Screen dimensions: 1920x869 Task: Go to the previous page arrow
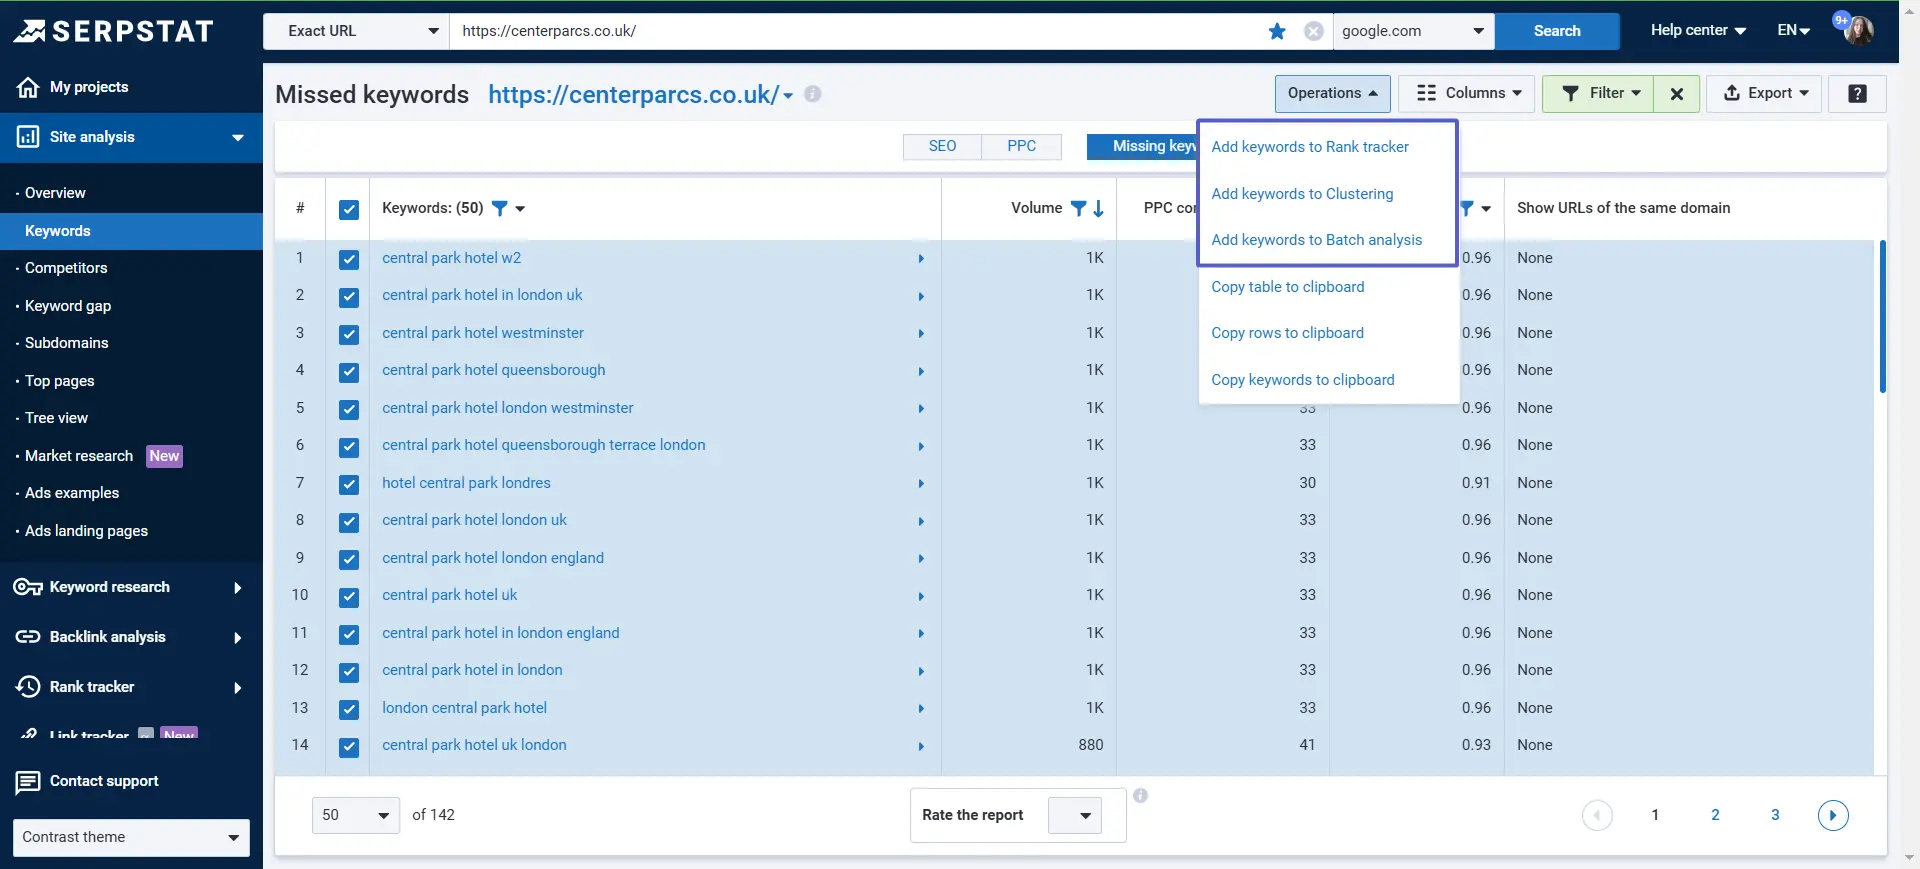(x=1597, y=815)
